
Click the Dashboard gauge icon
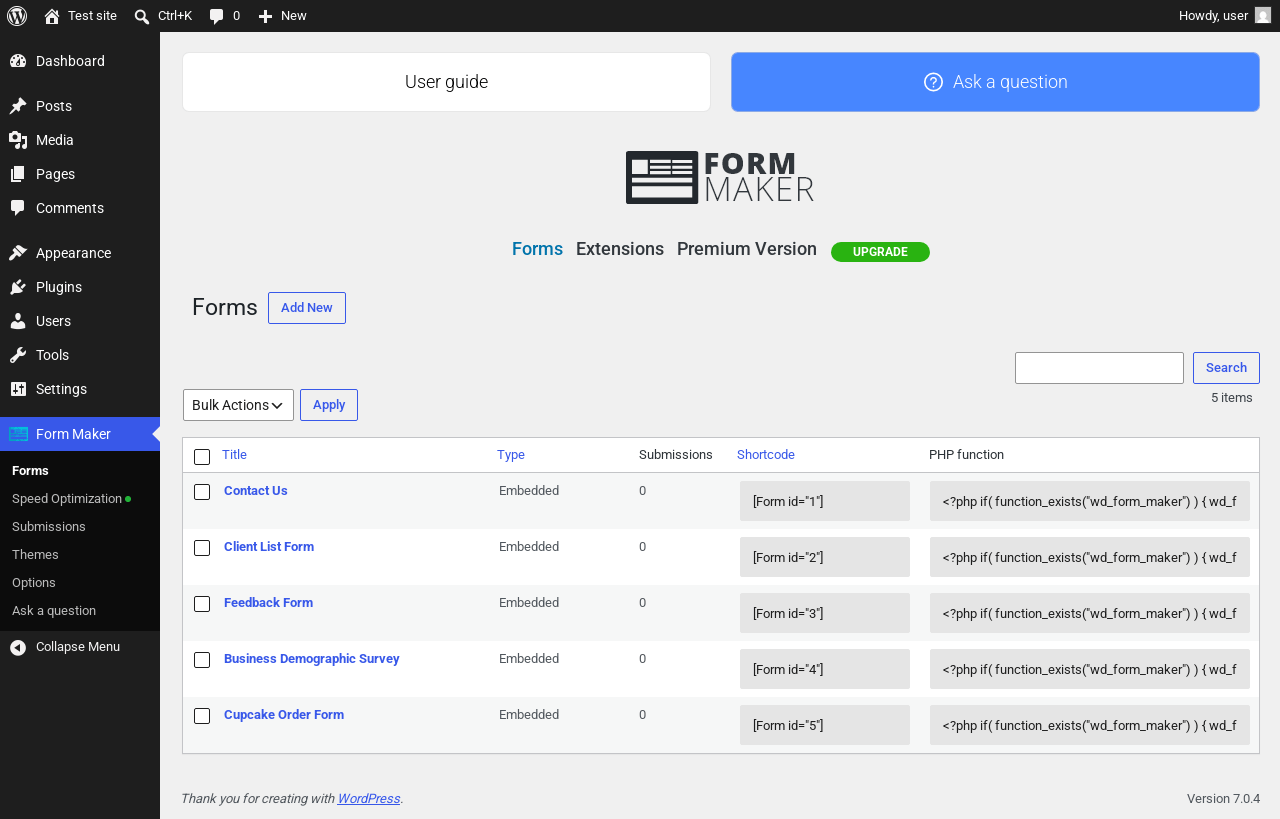(x=18, y=61)
